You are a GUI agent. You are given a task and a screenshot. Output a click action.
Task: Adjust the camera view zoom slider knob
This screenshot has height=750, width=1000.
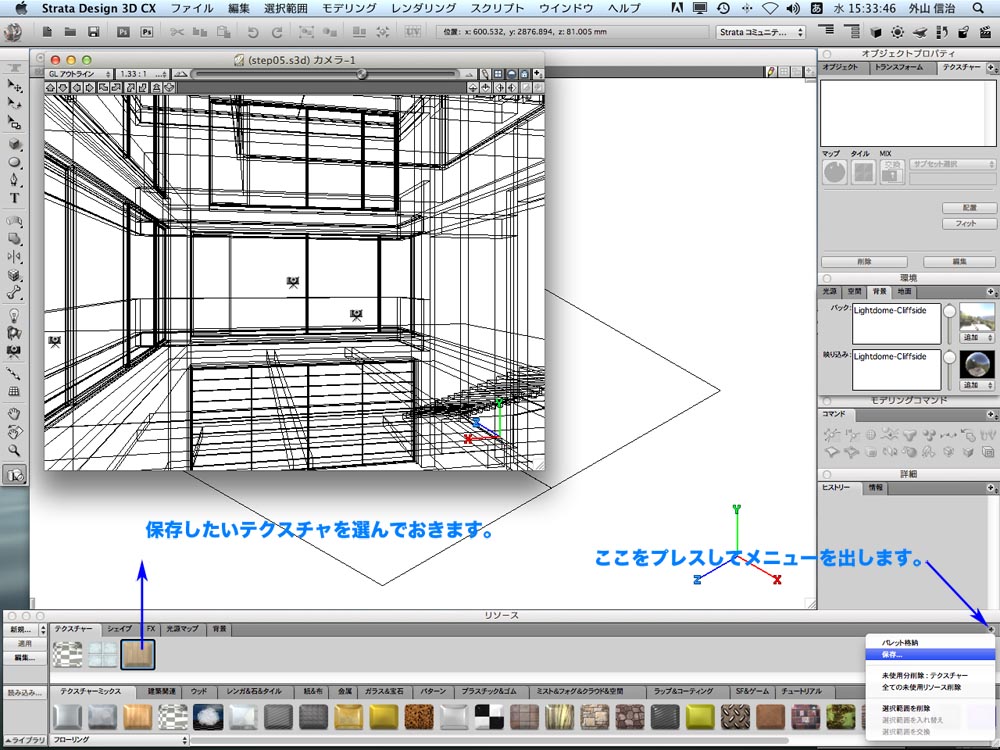(x=362, y=74)
